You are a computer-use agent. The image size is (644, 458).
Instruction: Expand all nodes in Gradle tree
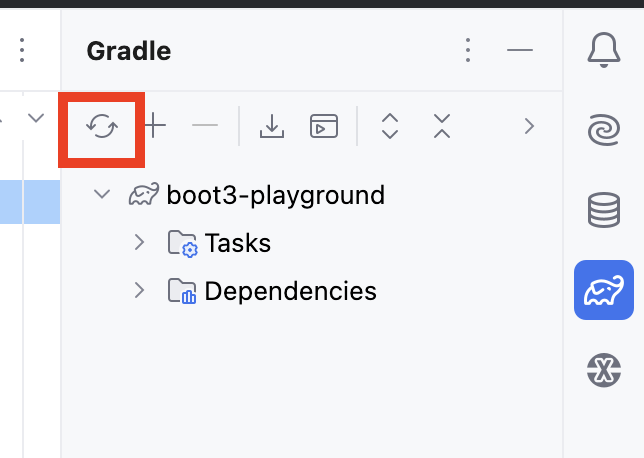[390, 126]
